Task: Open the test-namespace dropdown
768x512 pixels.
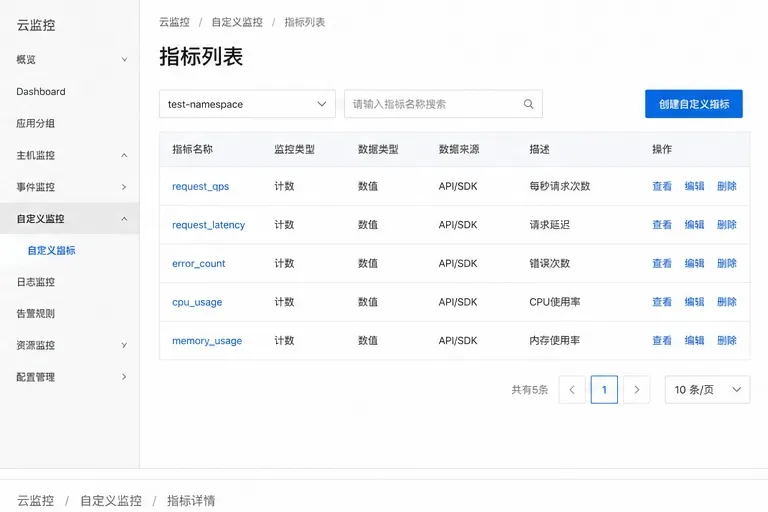Action: (x=247, y=104)
